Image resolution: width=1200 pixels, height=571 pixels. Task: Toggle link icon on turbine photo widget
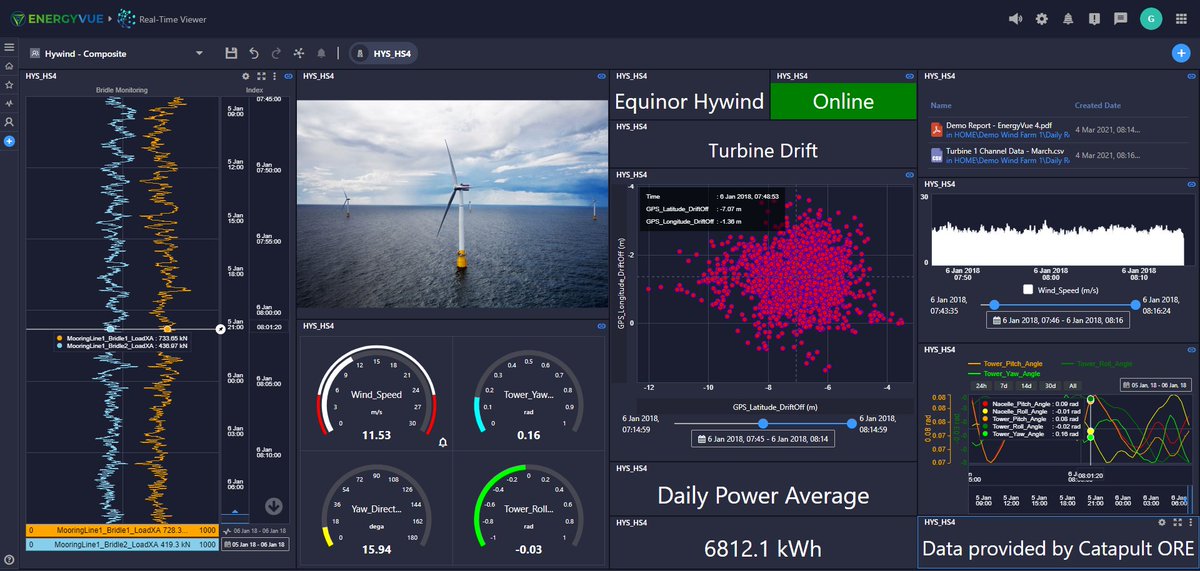(x=601, y=76)
